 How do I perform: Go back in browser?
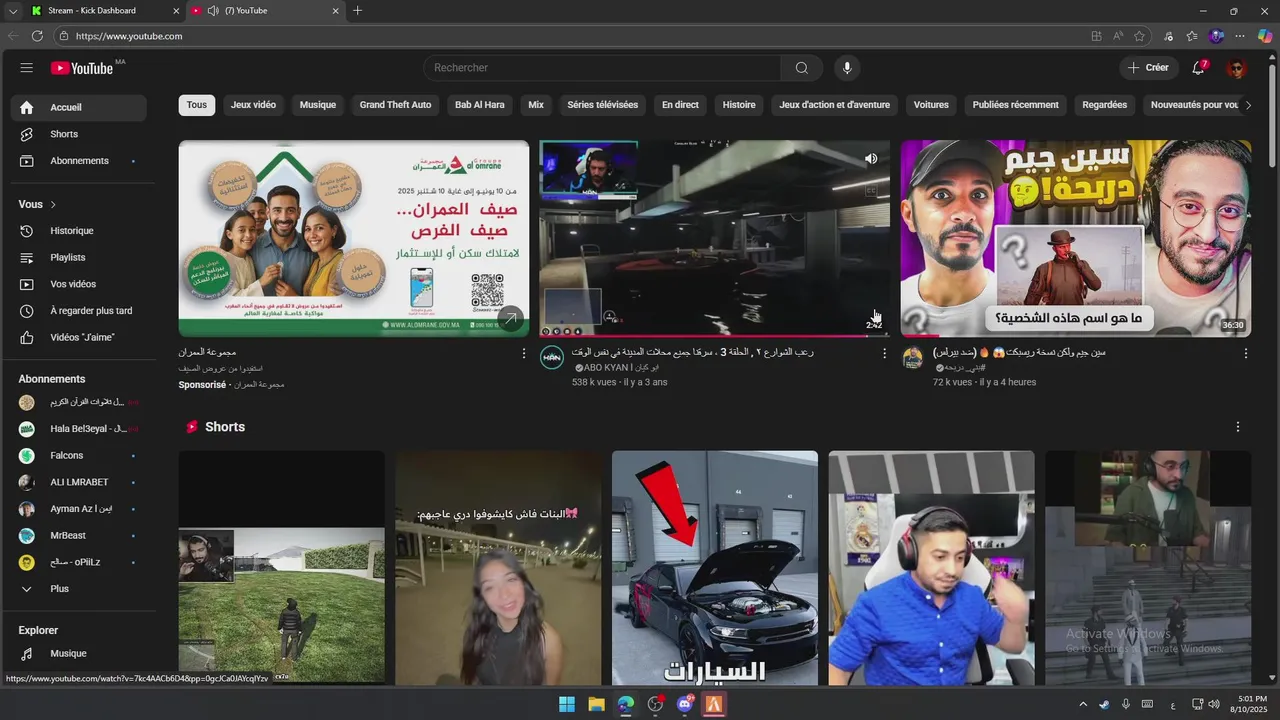coord(12,36)
